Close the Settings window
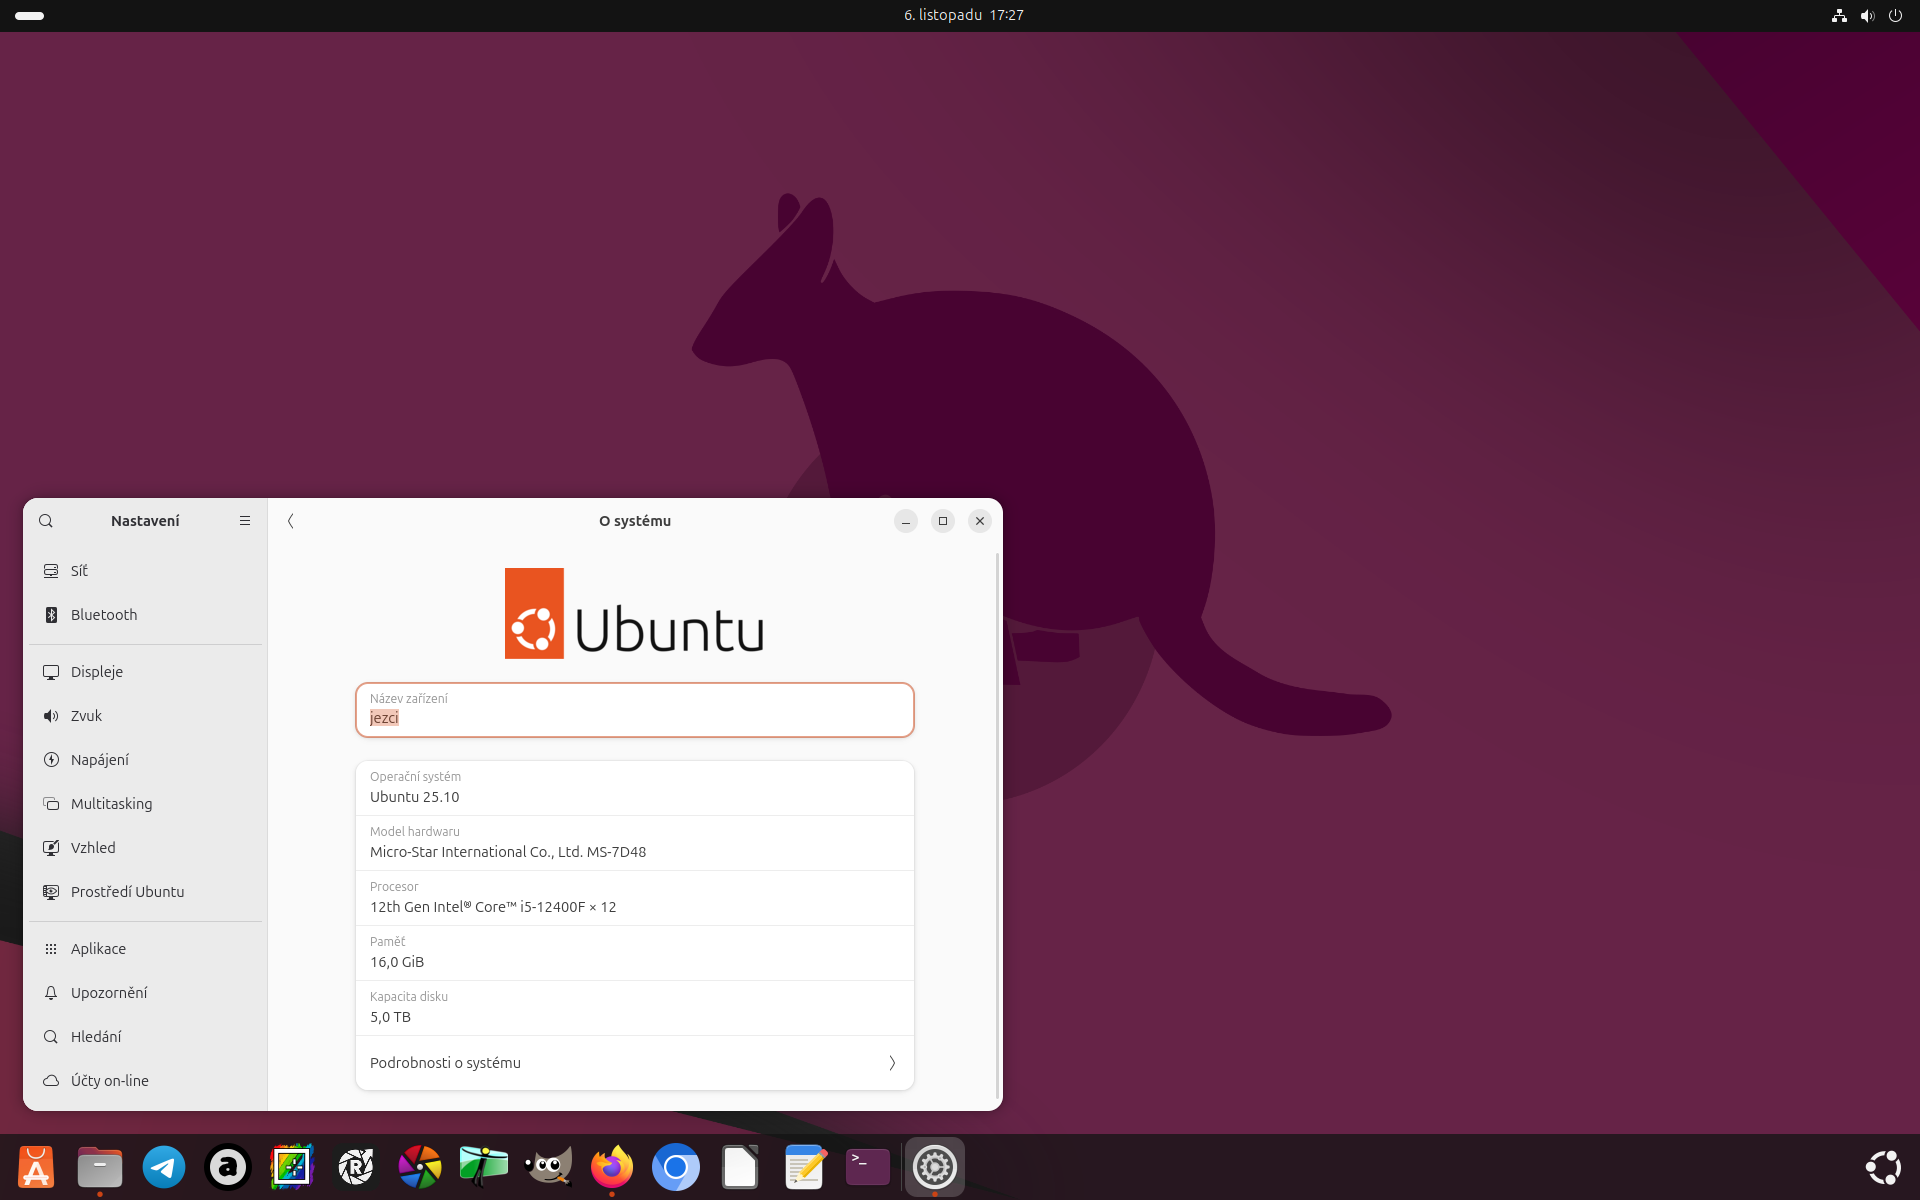Viewport: 1920px width, 1200px height. click(x=980, y=521)
